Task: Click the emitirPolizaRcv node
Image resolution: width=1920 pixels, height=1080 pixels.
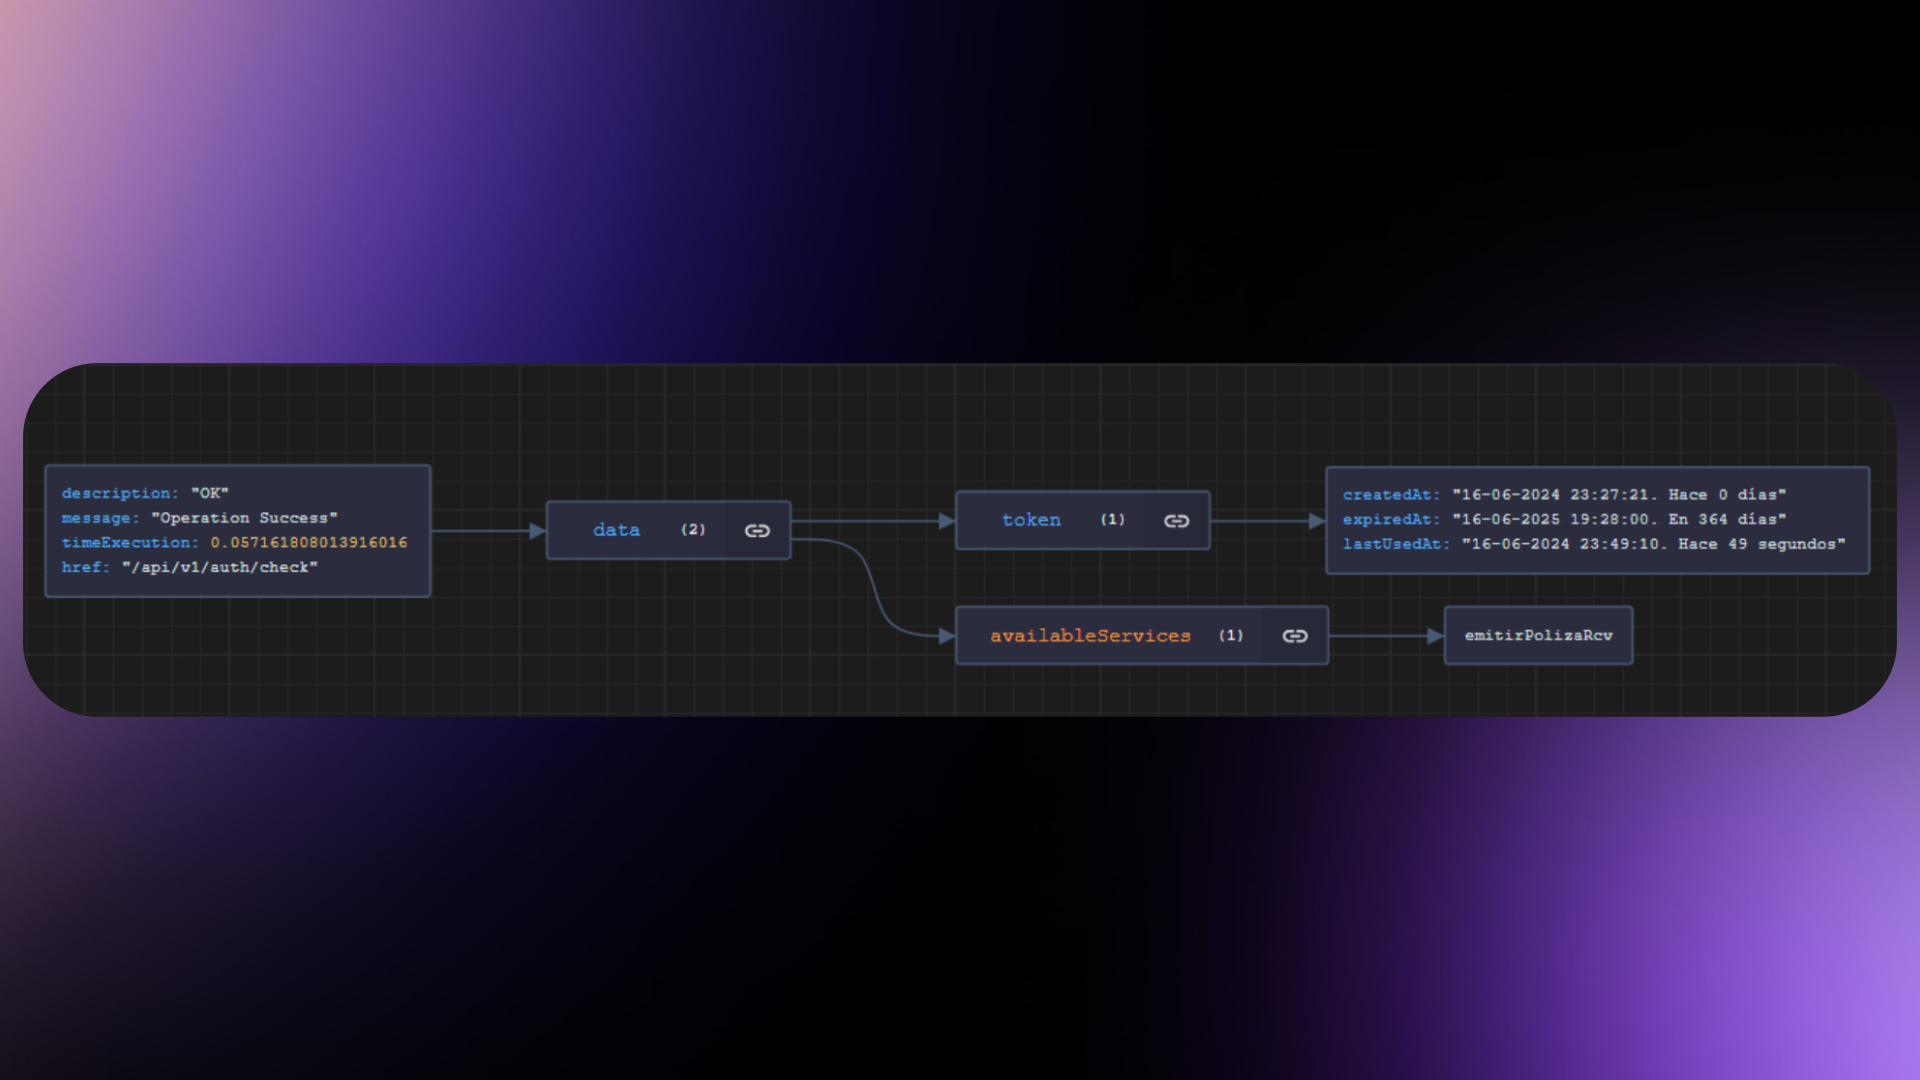Action: (1538, 635)
